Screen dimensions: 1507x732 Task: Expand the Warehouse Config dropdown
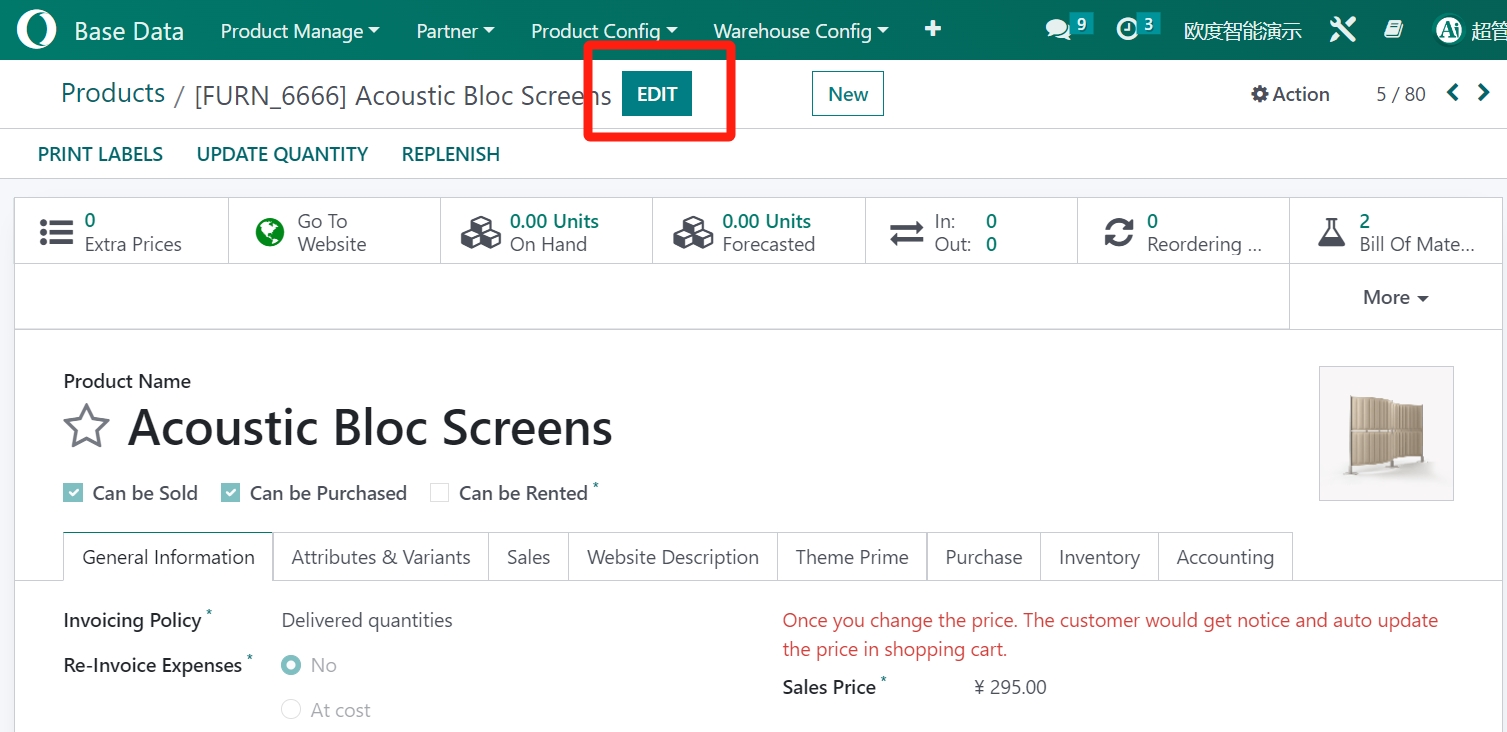[x=801, y=31]
